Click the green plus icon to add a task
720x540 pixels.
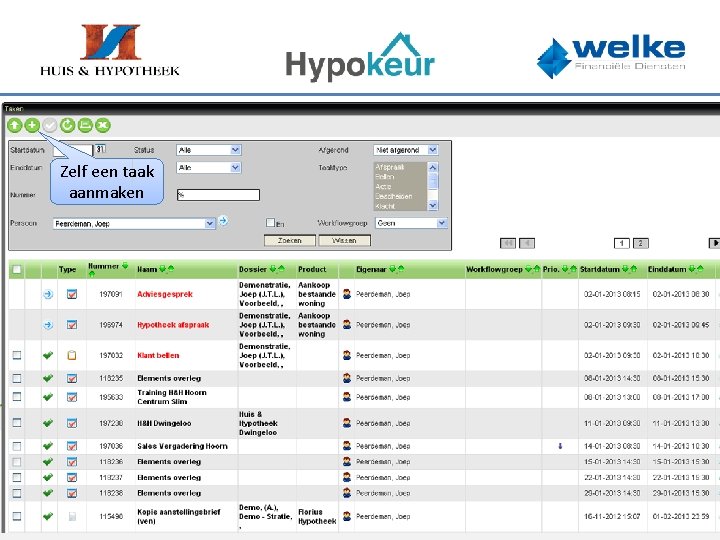(x=32, y=125)
